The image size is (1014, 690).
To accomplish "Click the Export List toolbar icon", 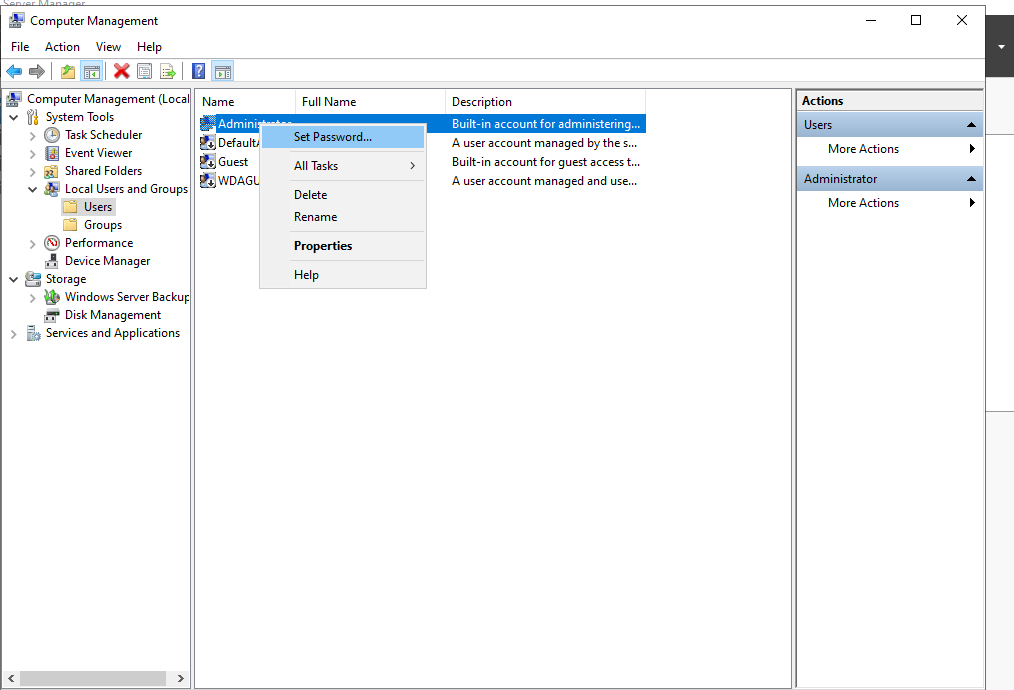I will click(168, 71).
